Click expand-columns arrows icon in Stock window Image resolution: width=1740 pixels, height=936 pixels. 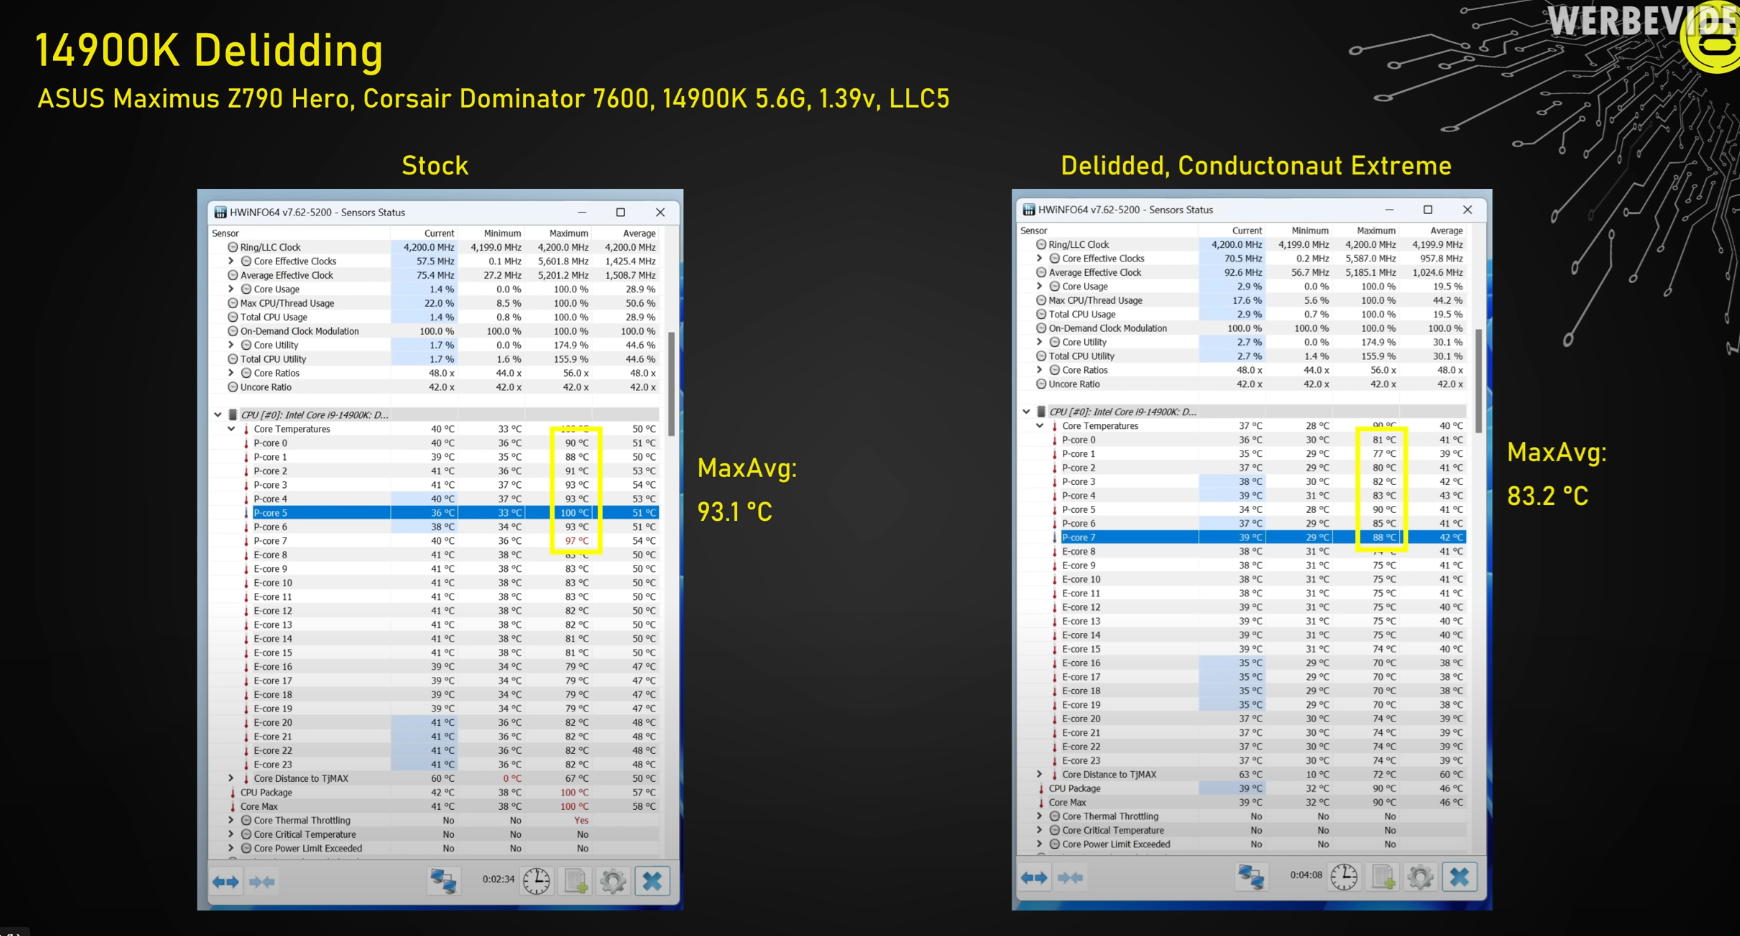[226, 882]
